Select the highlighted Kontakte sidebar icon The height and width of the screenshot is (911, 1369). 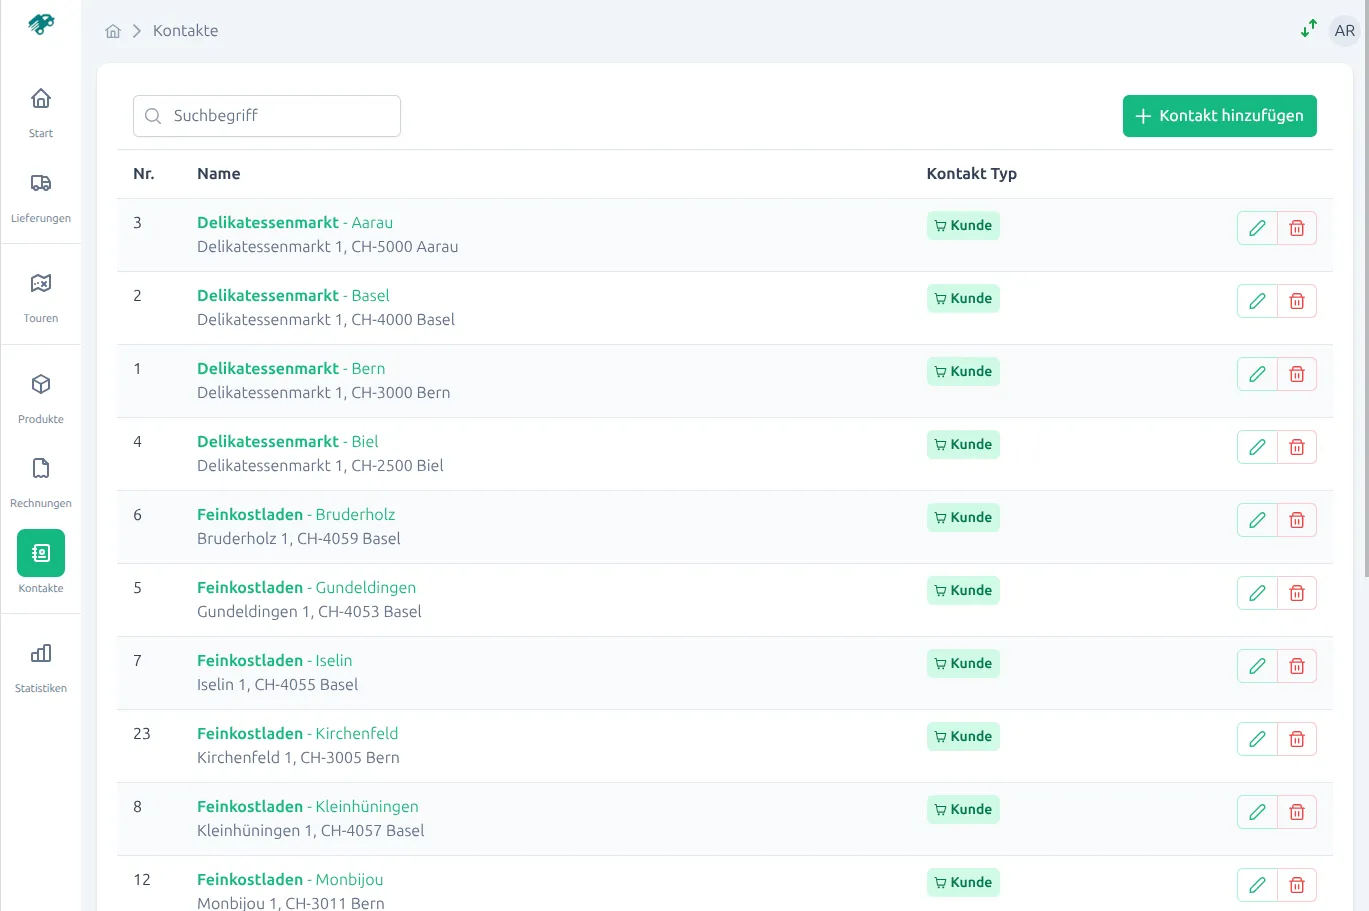click(40, 553)
